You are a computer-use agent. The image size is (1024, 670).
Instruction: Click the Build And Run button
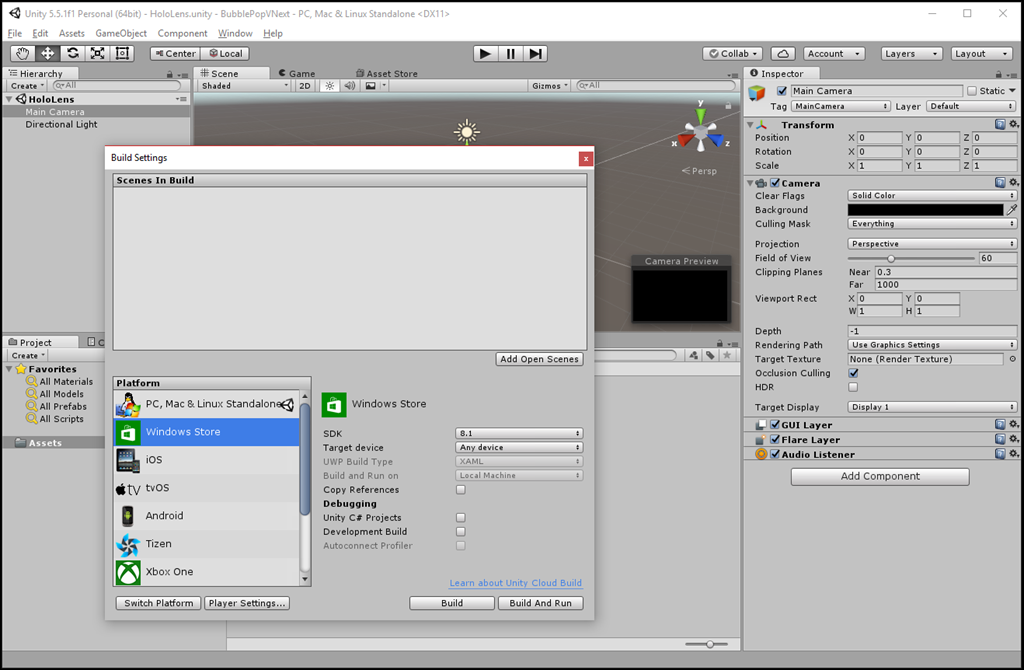pos(541,603)
